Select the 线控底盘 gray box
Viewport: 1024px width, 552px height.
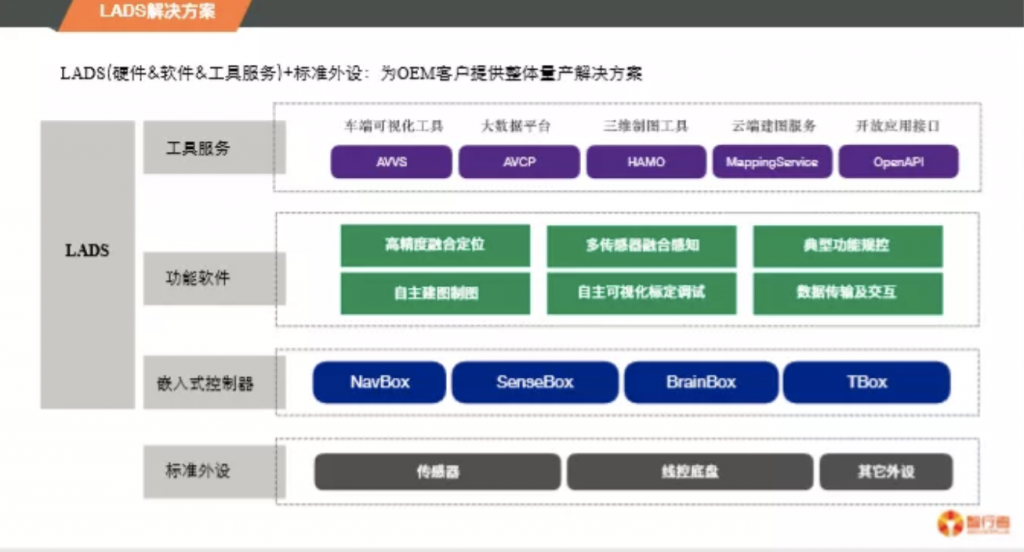(x=690, y=472)
